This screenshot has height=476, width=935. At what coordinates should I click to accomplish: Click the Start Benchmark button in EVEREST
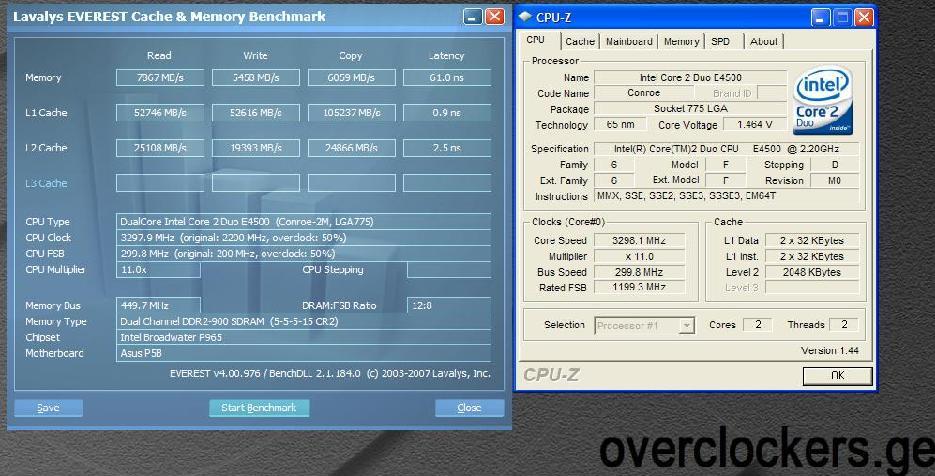[259, 407]
